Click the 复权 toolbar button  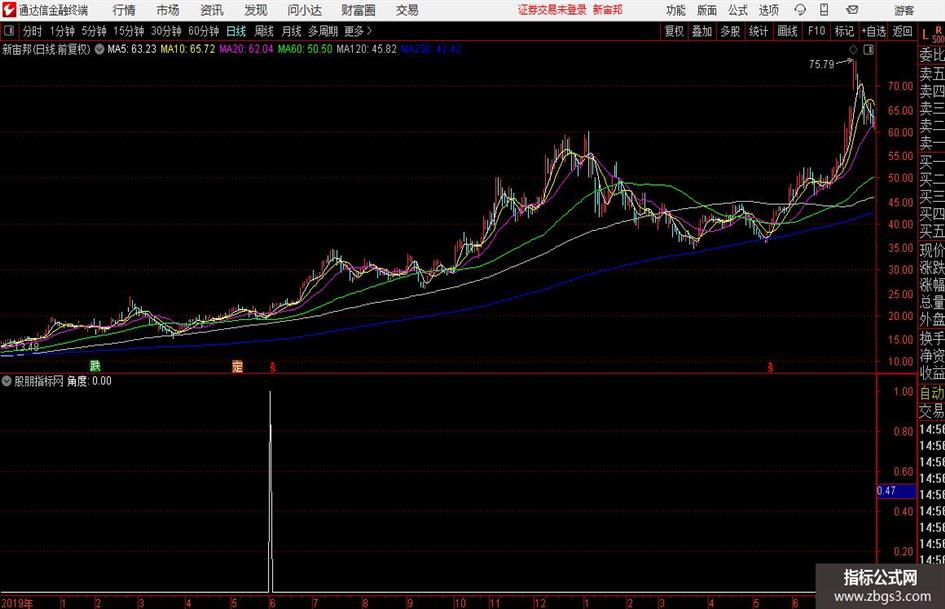coord(674,31)
